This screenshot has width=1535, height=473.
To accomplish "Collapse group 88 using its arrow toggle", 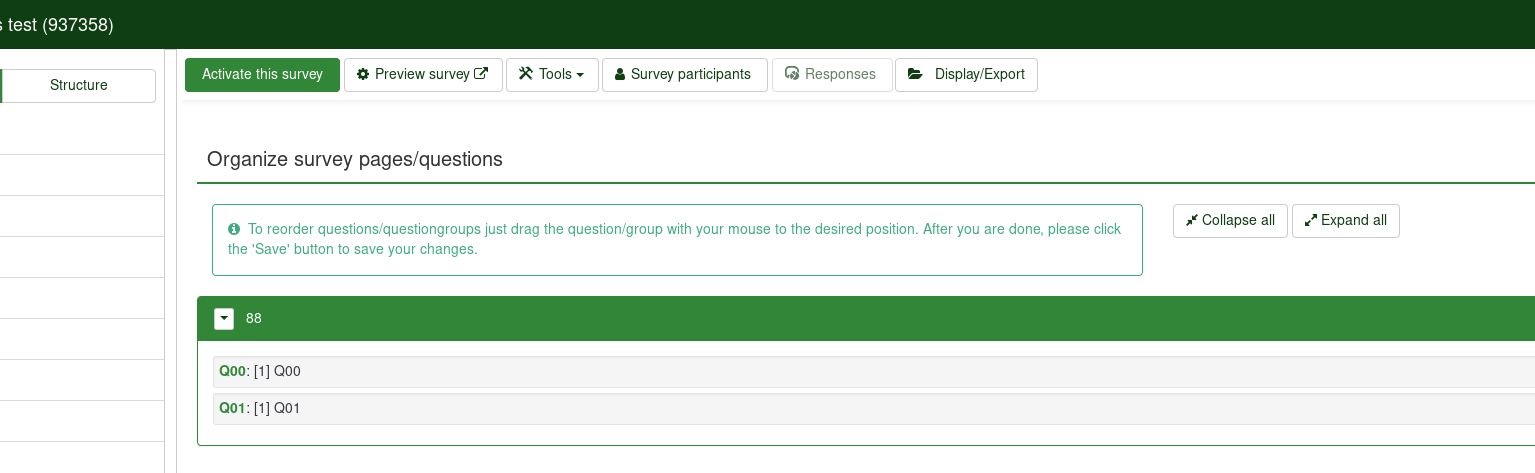I will [224, 319].
